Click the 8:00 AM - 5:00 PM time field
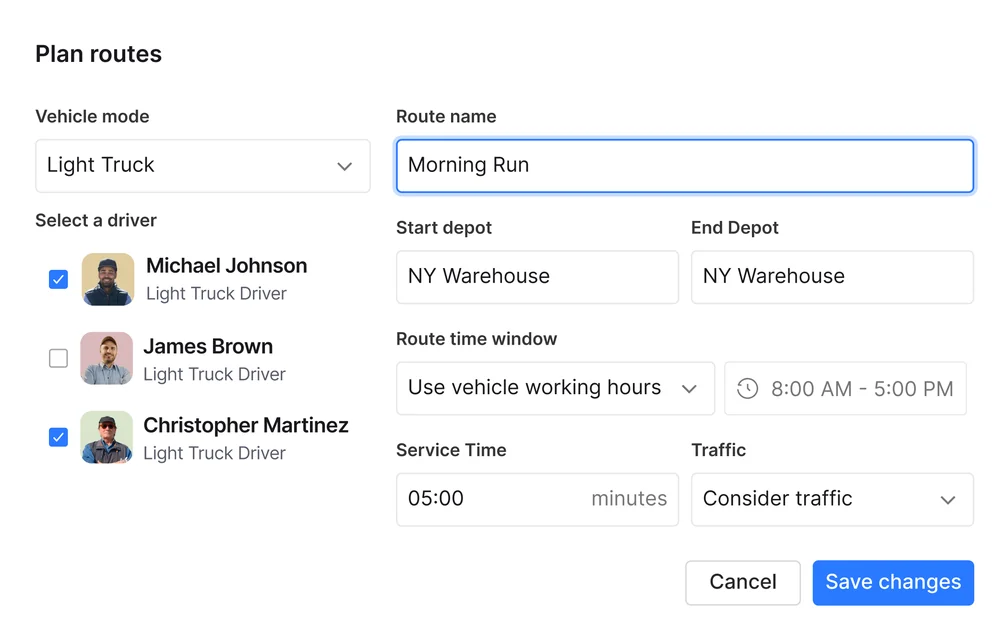1000x641 pixels. (x=846, y=388)
